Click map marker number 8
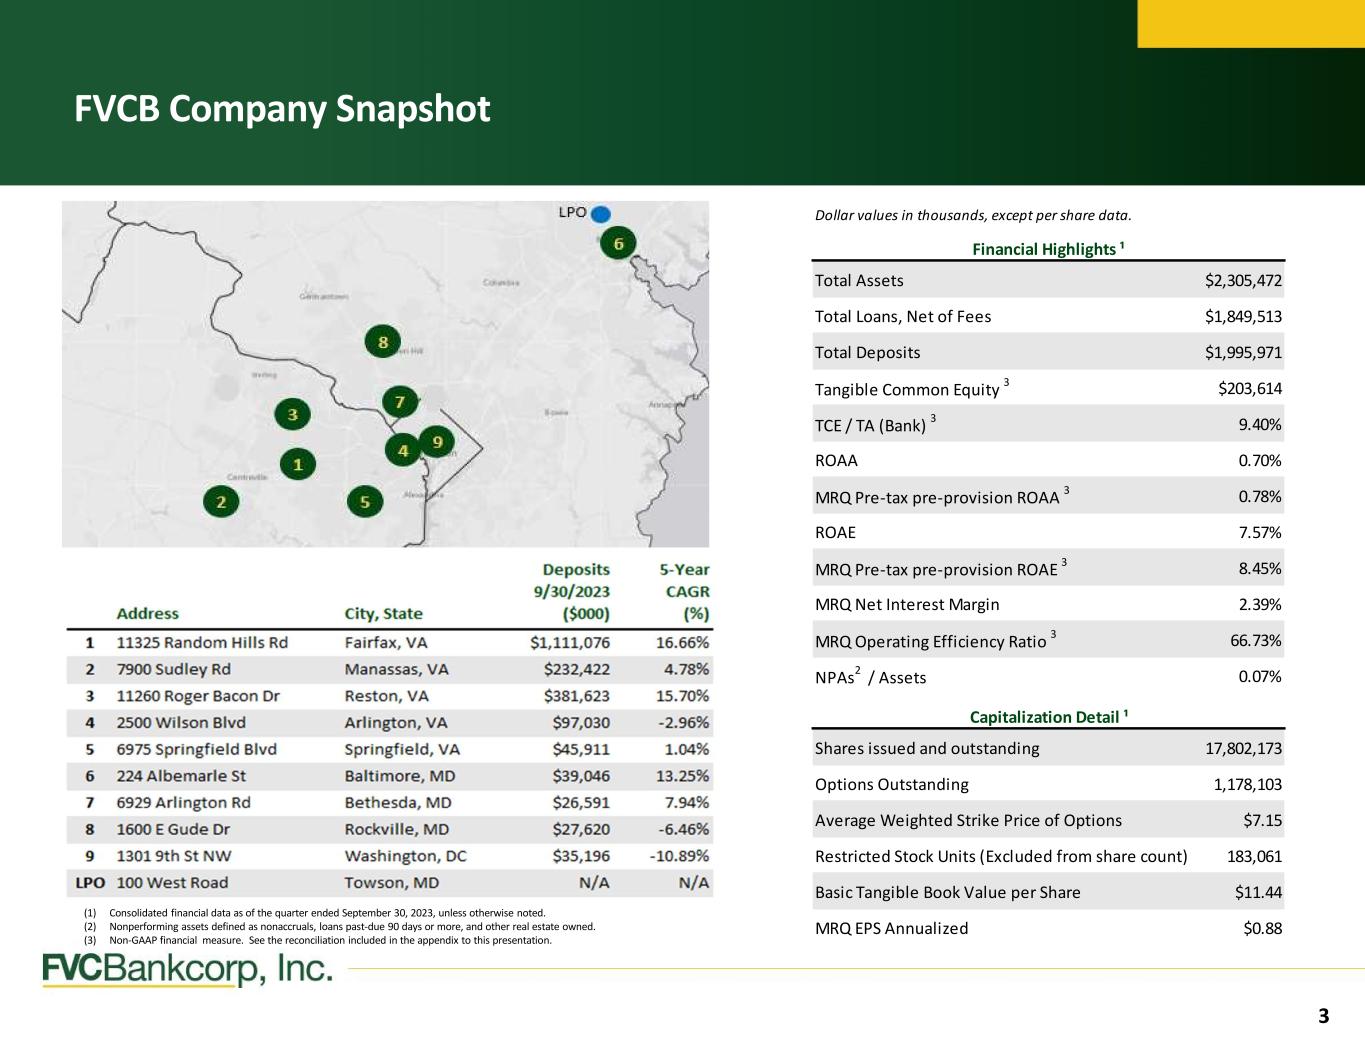Image resolution: width=1365 pixels, height=1055 pixels. (x=383, y=343)
